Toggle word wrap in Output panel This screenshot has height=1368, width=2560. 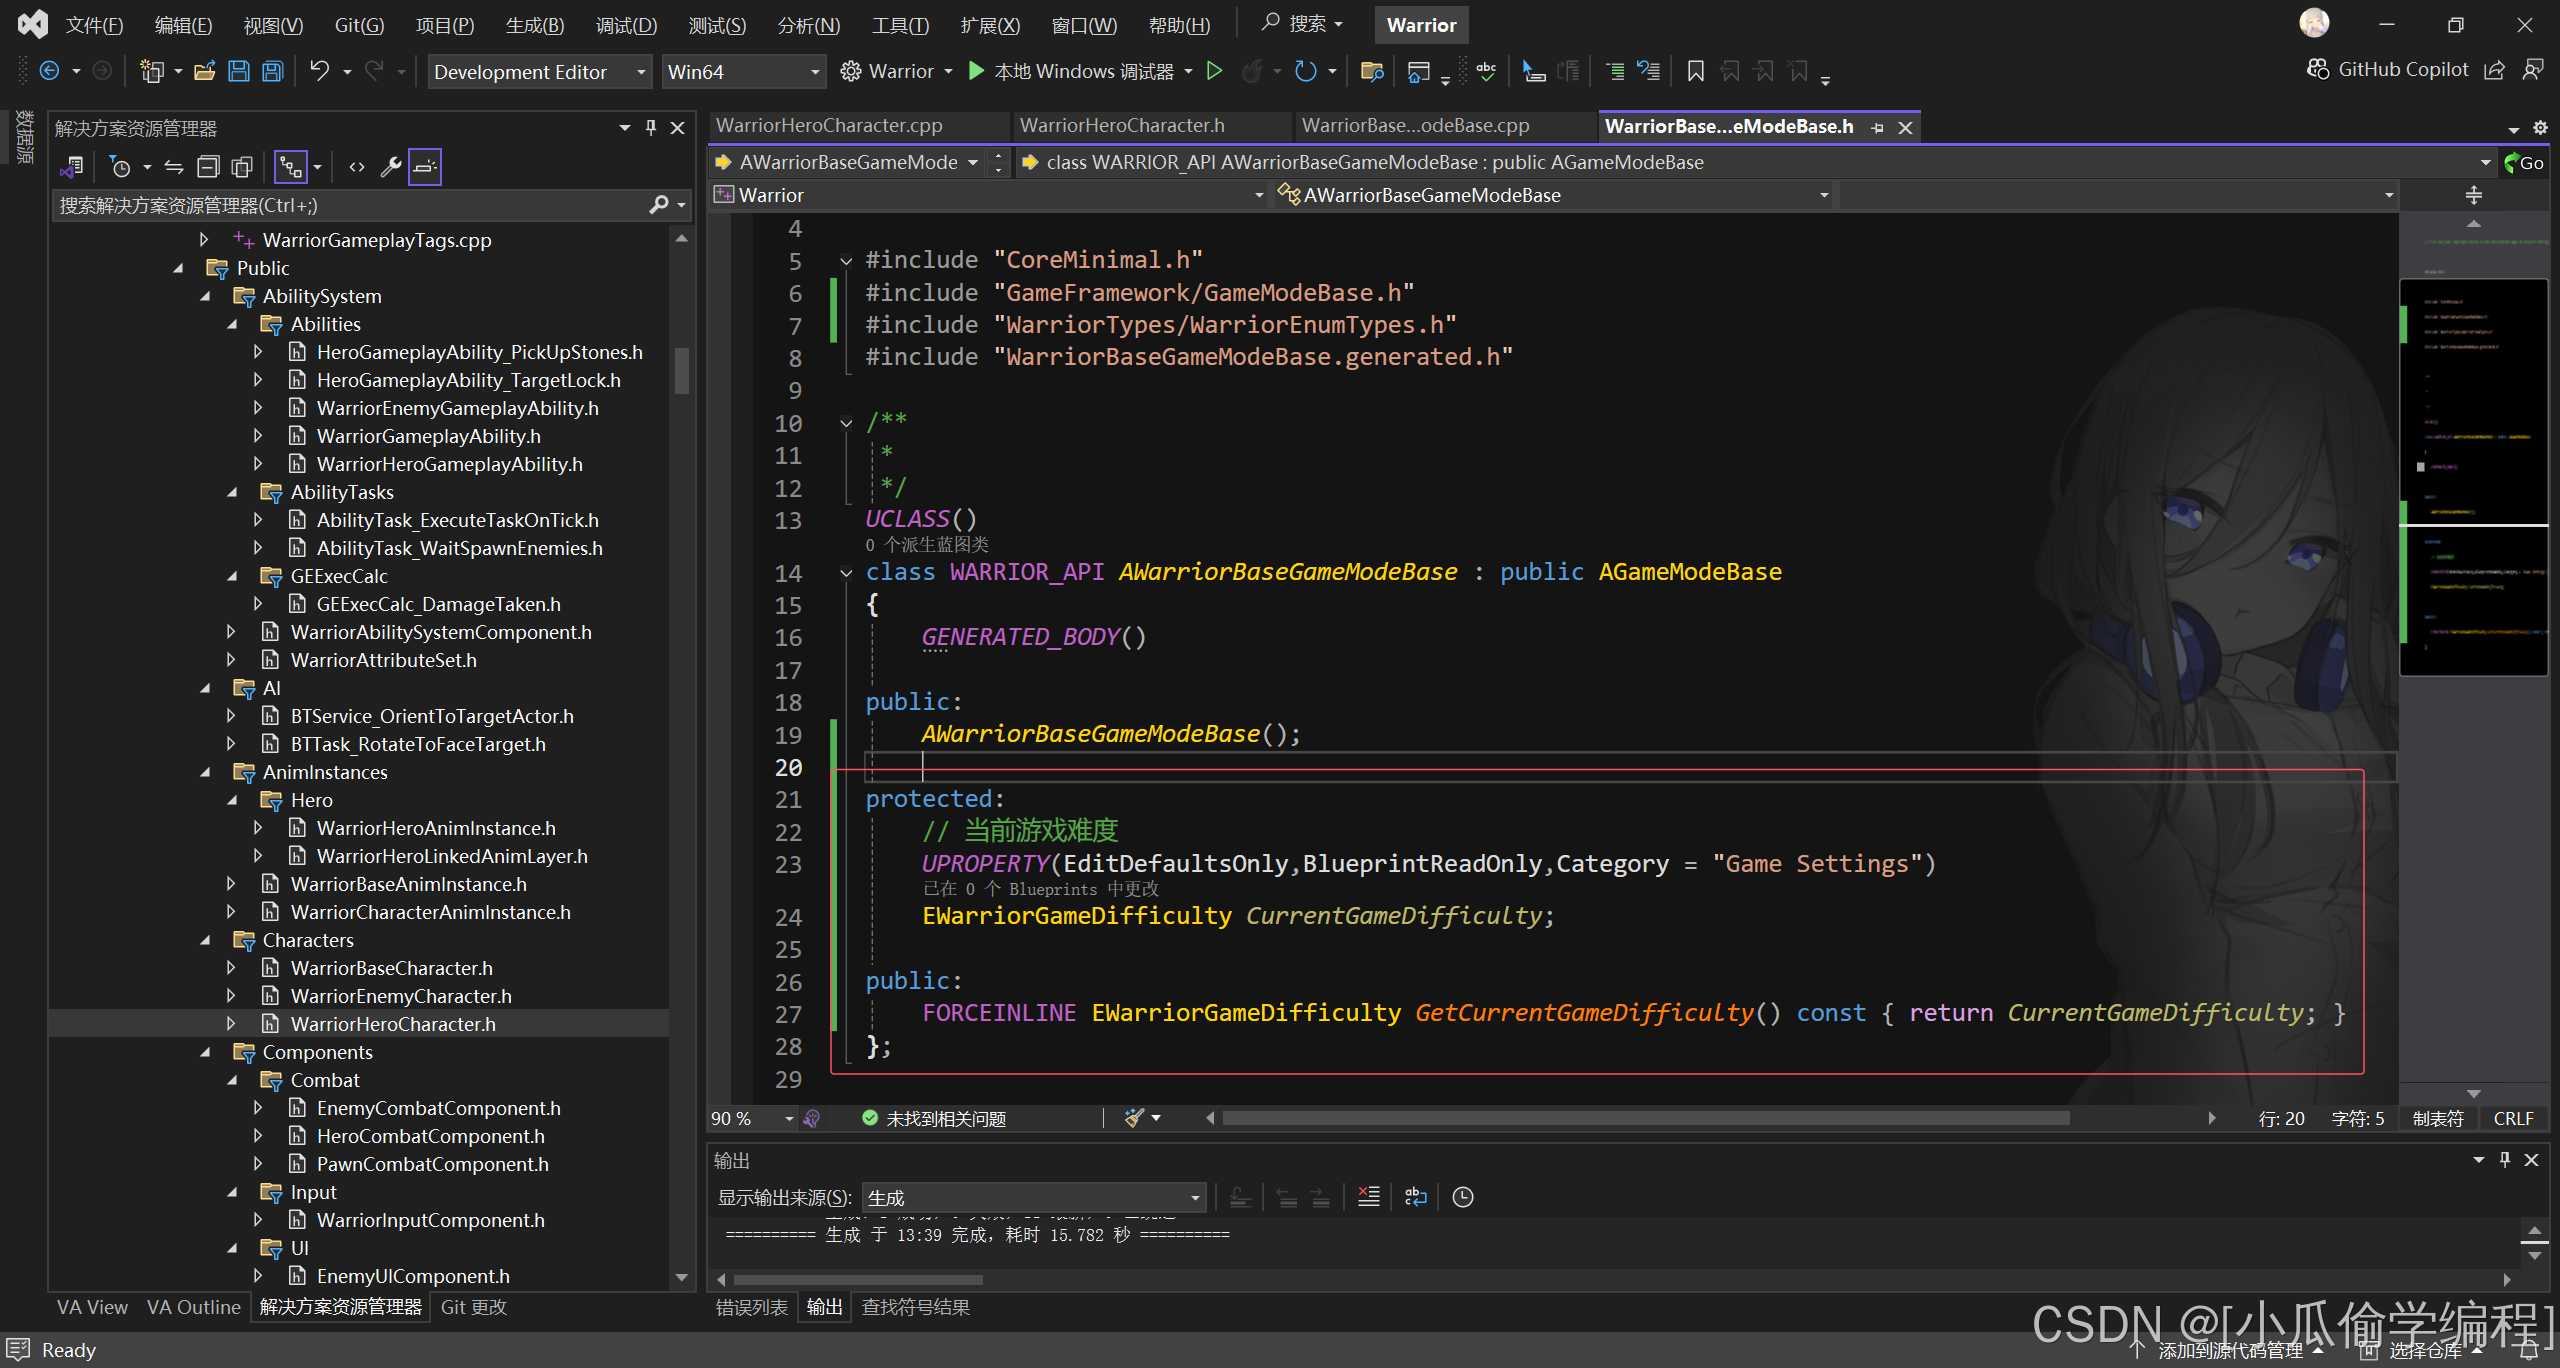click(x=1415, y=1197)
